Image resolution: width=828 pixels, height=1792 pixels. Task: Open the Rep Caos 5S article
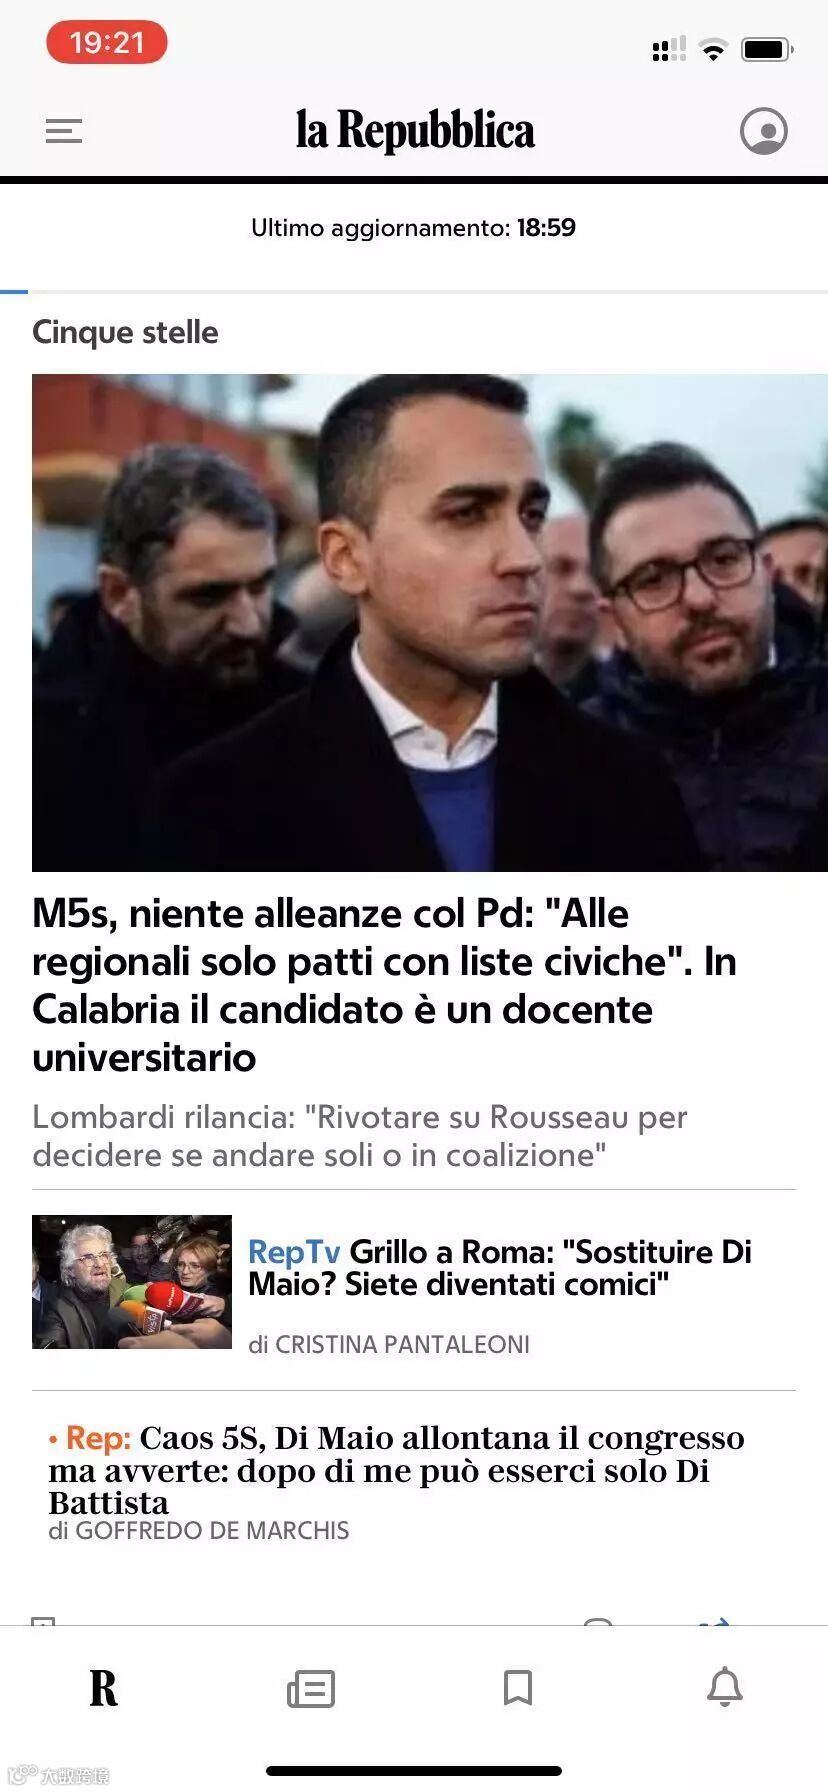pos(397,1470)
